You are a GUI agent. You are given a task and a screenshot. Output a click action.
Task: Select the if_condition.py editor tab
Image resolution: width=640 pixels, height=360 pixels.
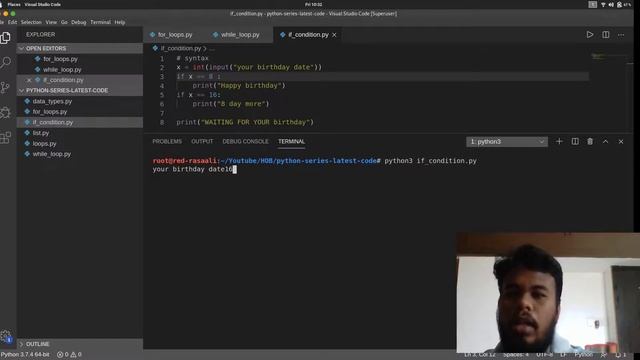tap(308, 35)
